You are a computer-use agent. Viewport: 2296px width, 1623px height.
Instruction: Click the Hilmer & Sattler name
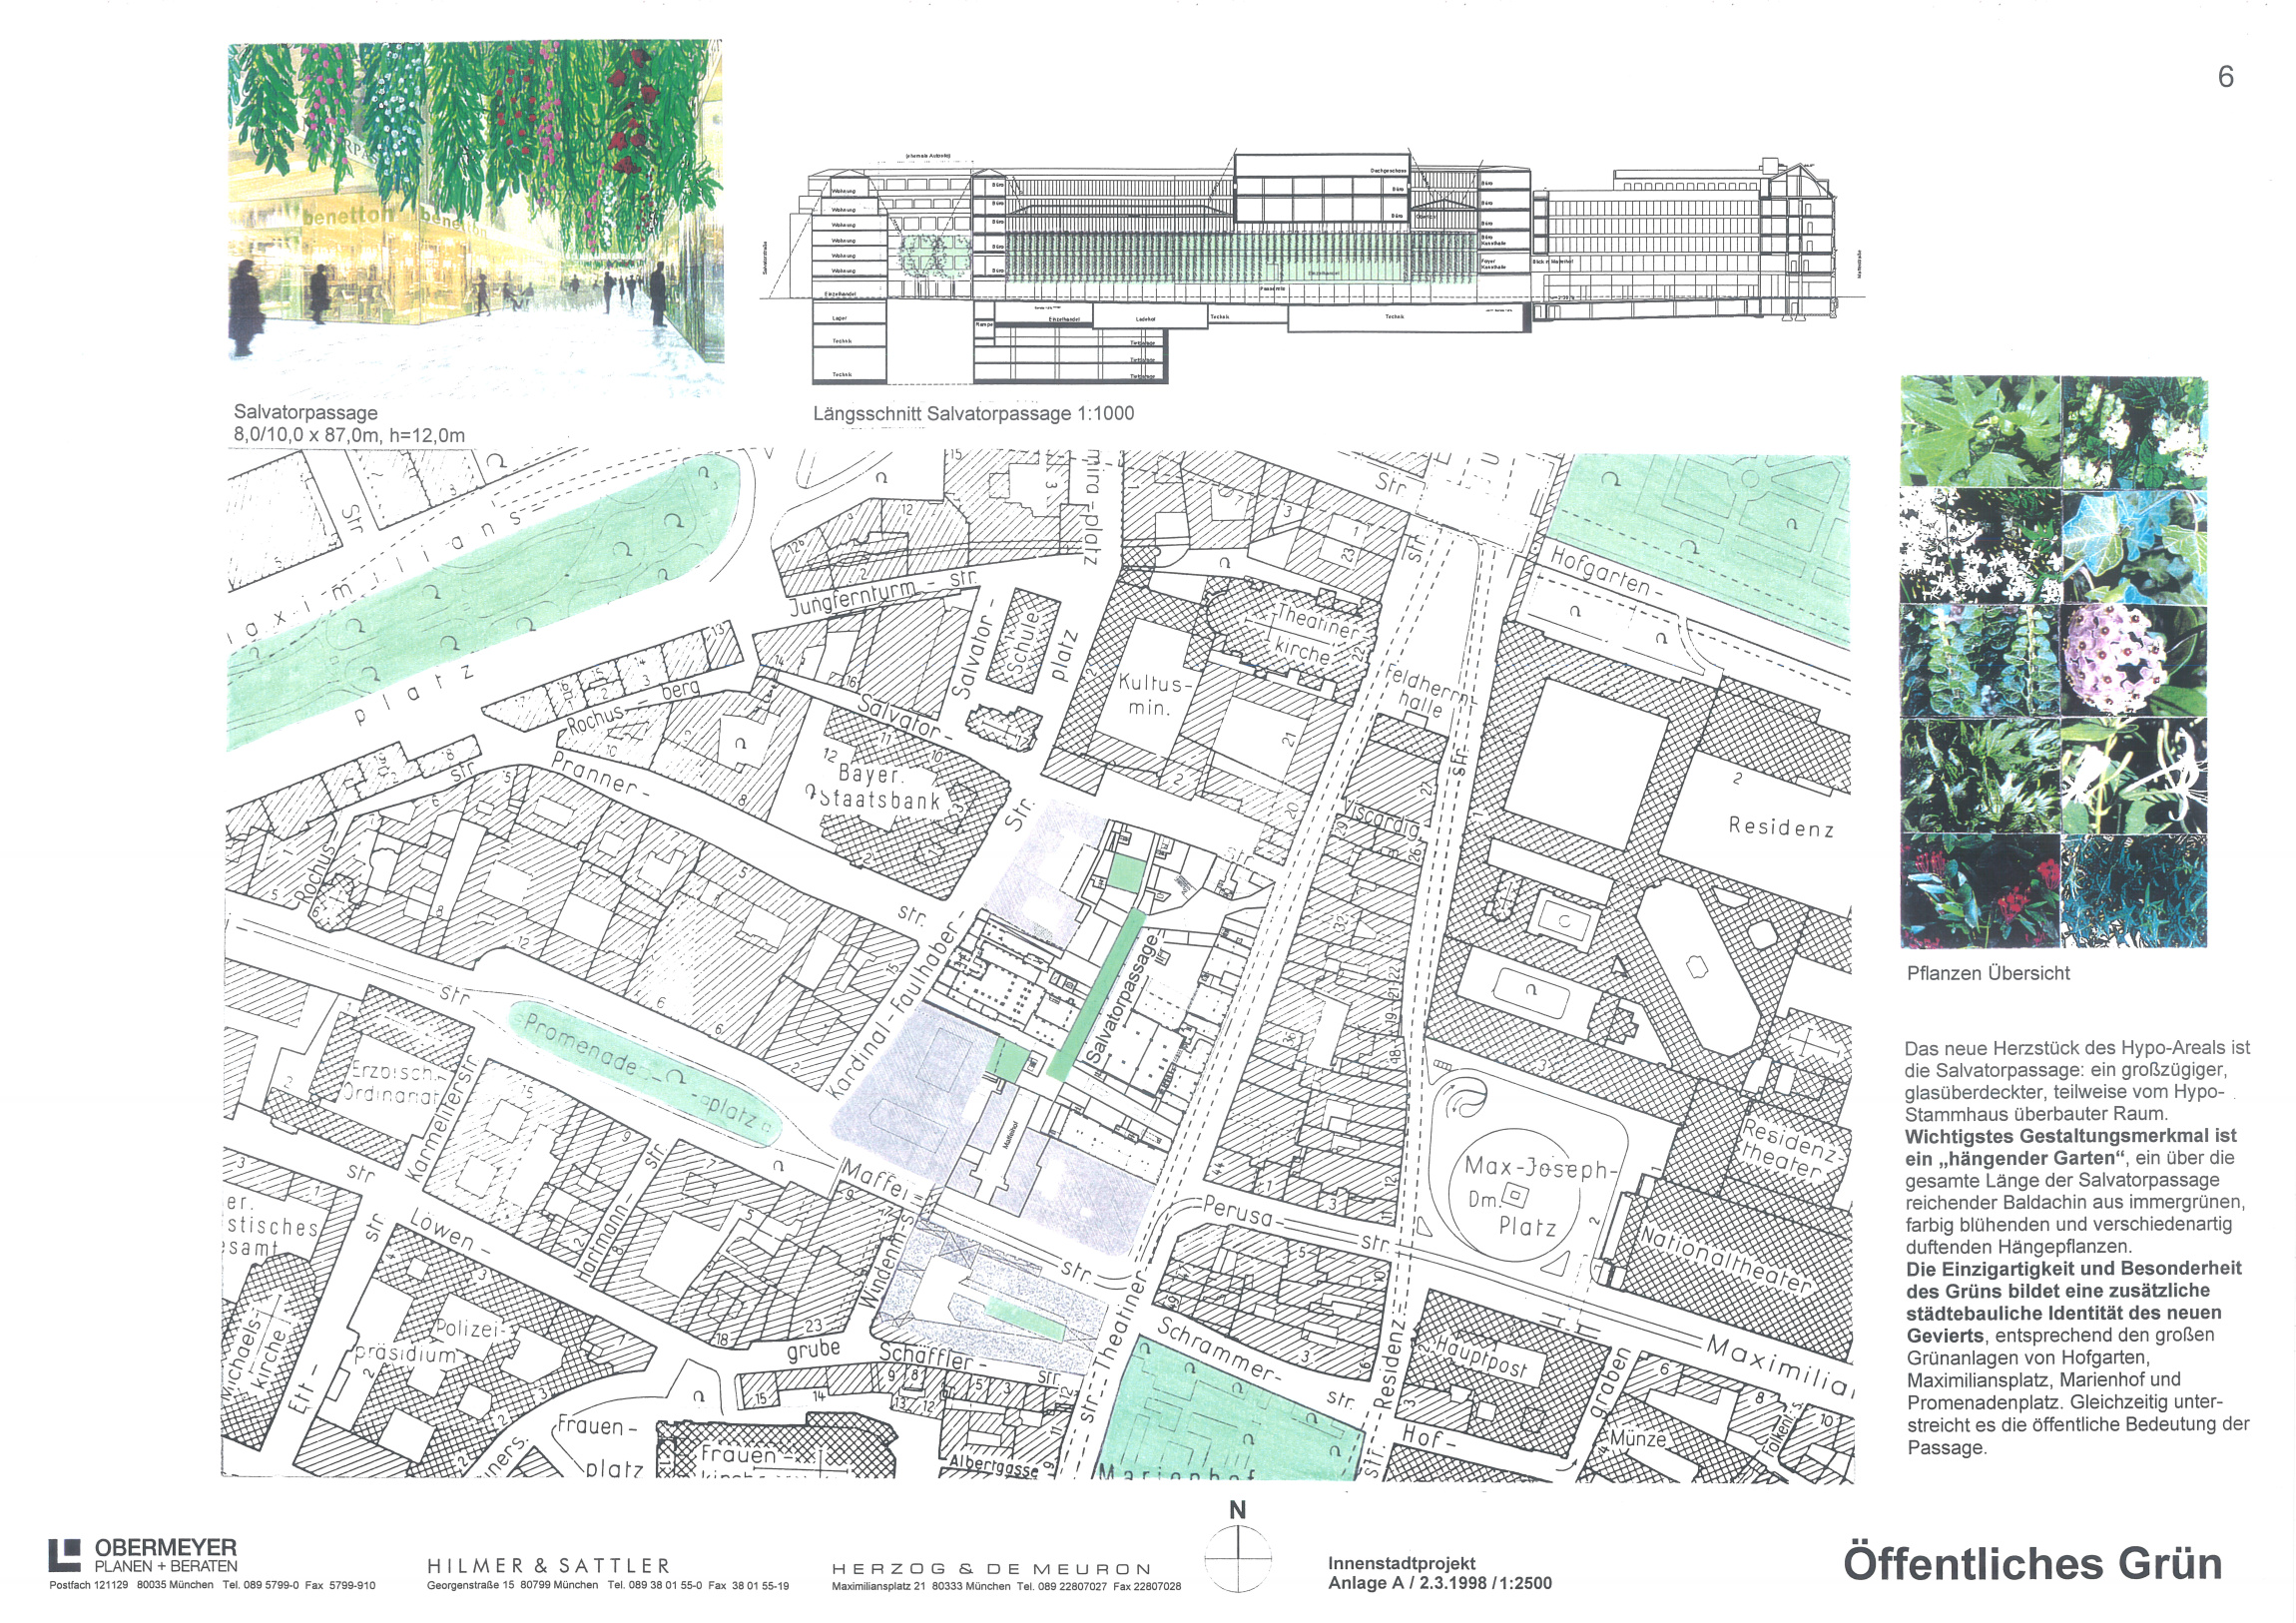point(548,1566)
